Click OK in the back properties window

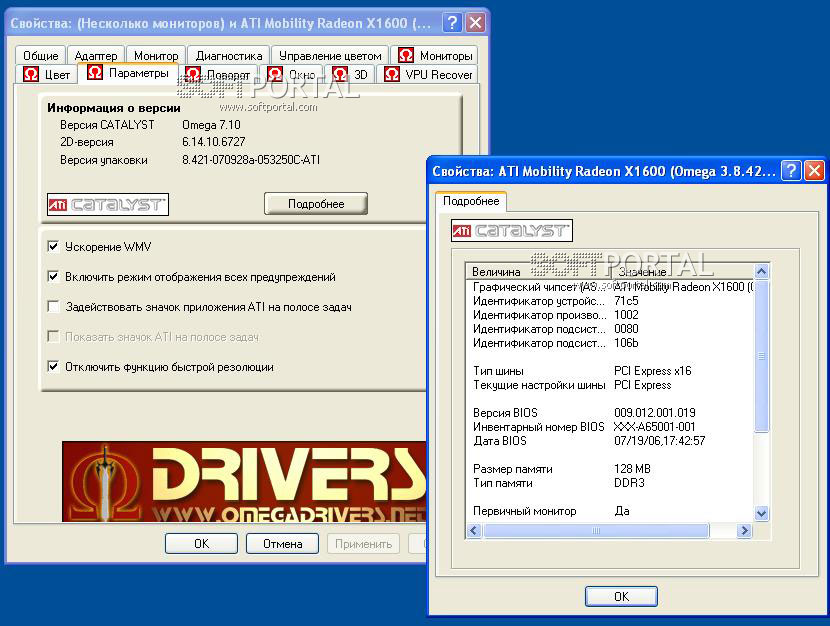tap(201, 543)
